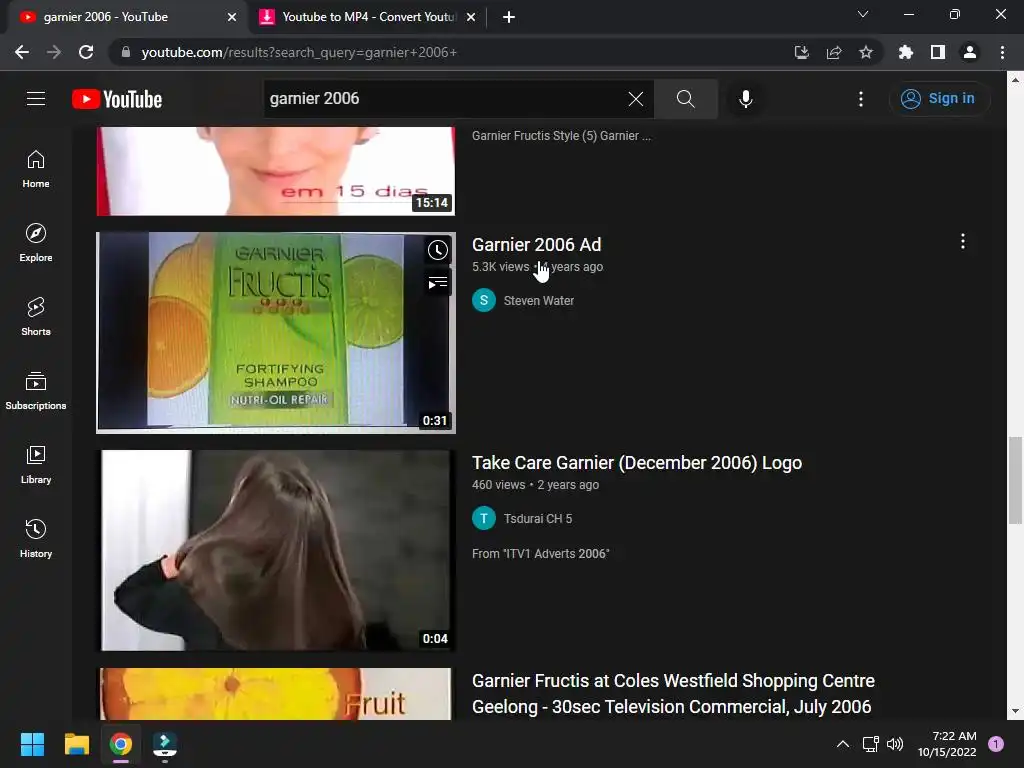Click 'From ITV1 Adverts 2006' description
Image resolution: width=1024 pixels, height=768 pixels.
tap(541, 554)
